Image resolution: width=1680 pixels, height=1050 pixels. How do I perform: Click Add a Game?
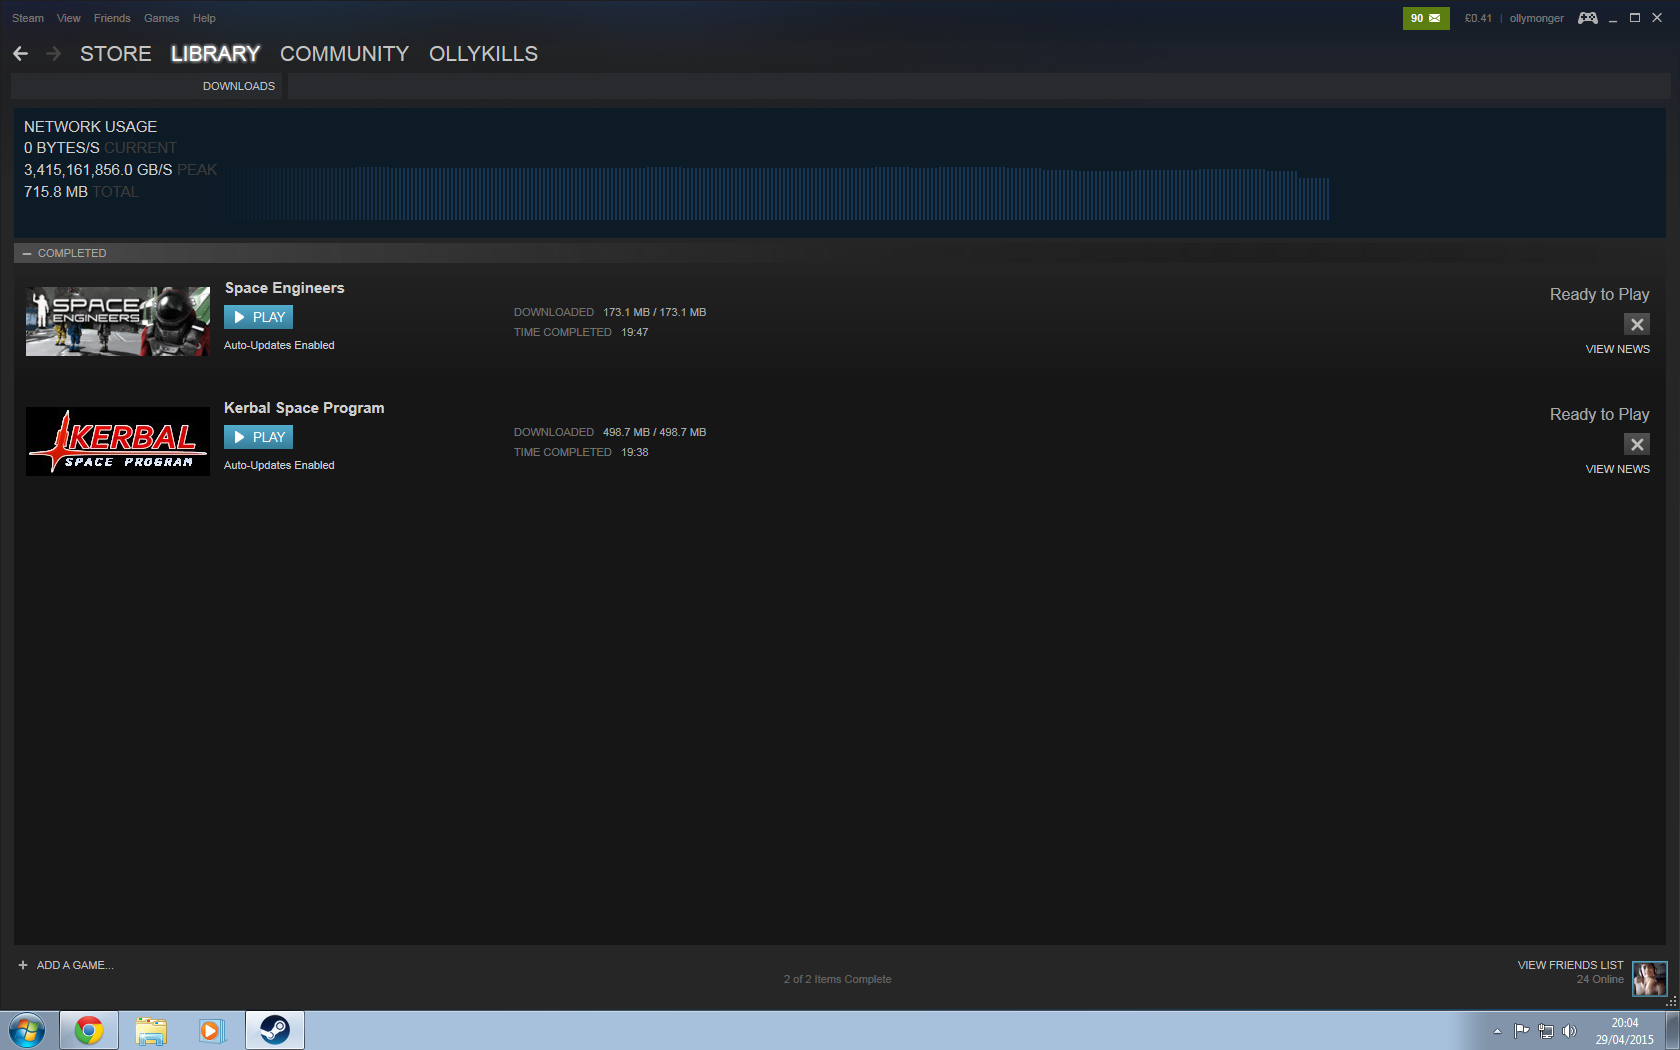pyautogui.click(x=75, y=965)
